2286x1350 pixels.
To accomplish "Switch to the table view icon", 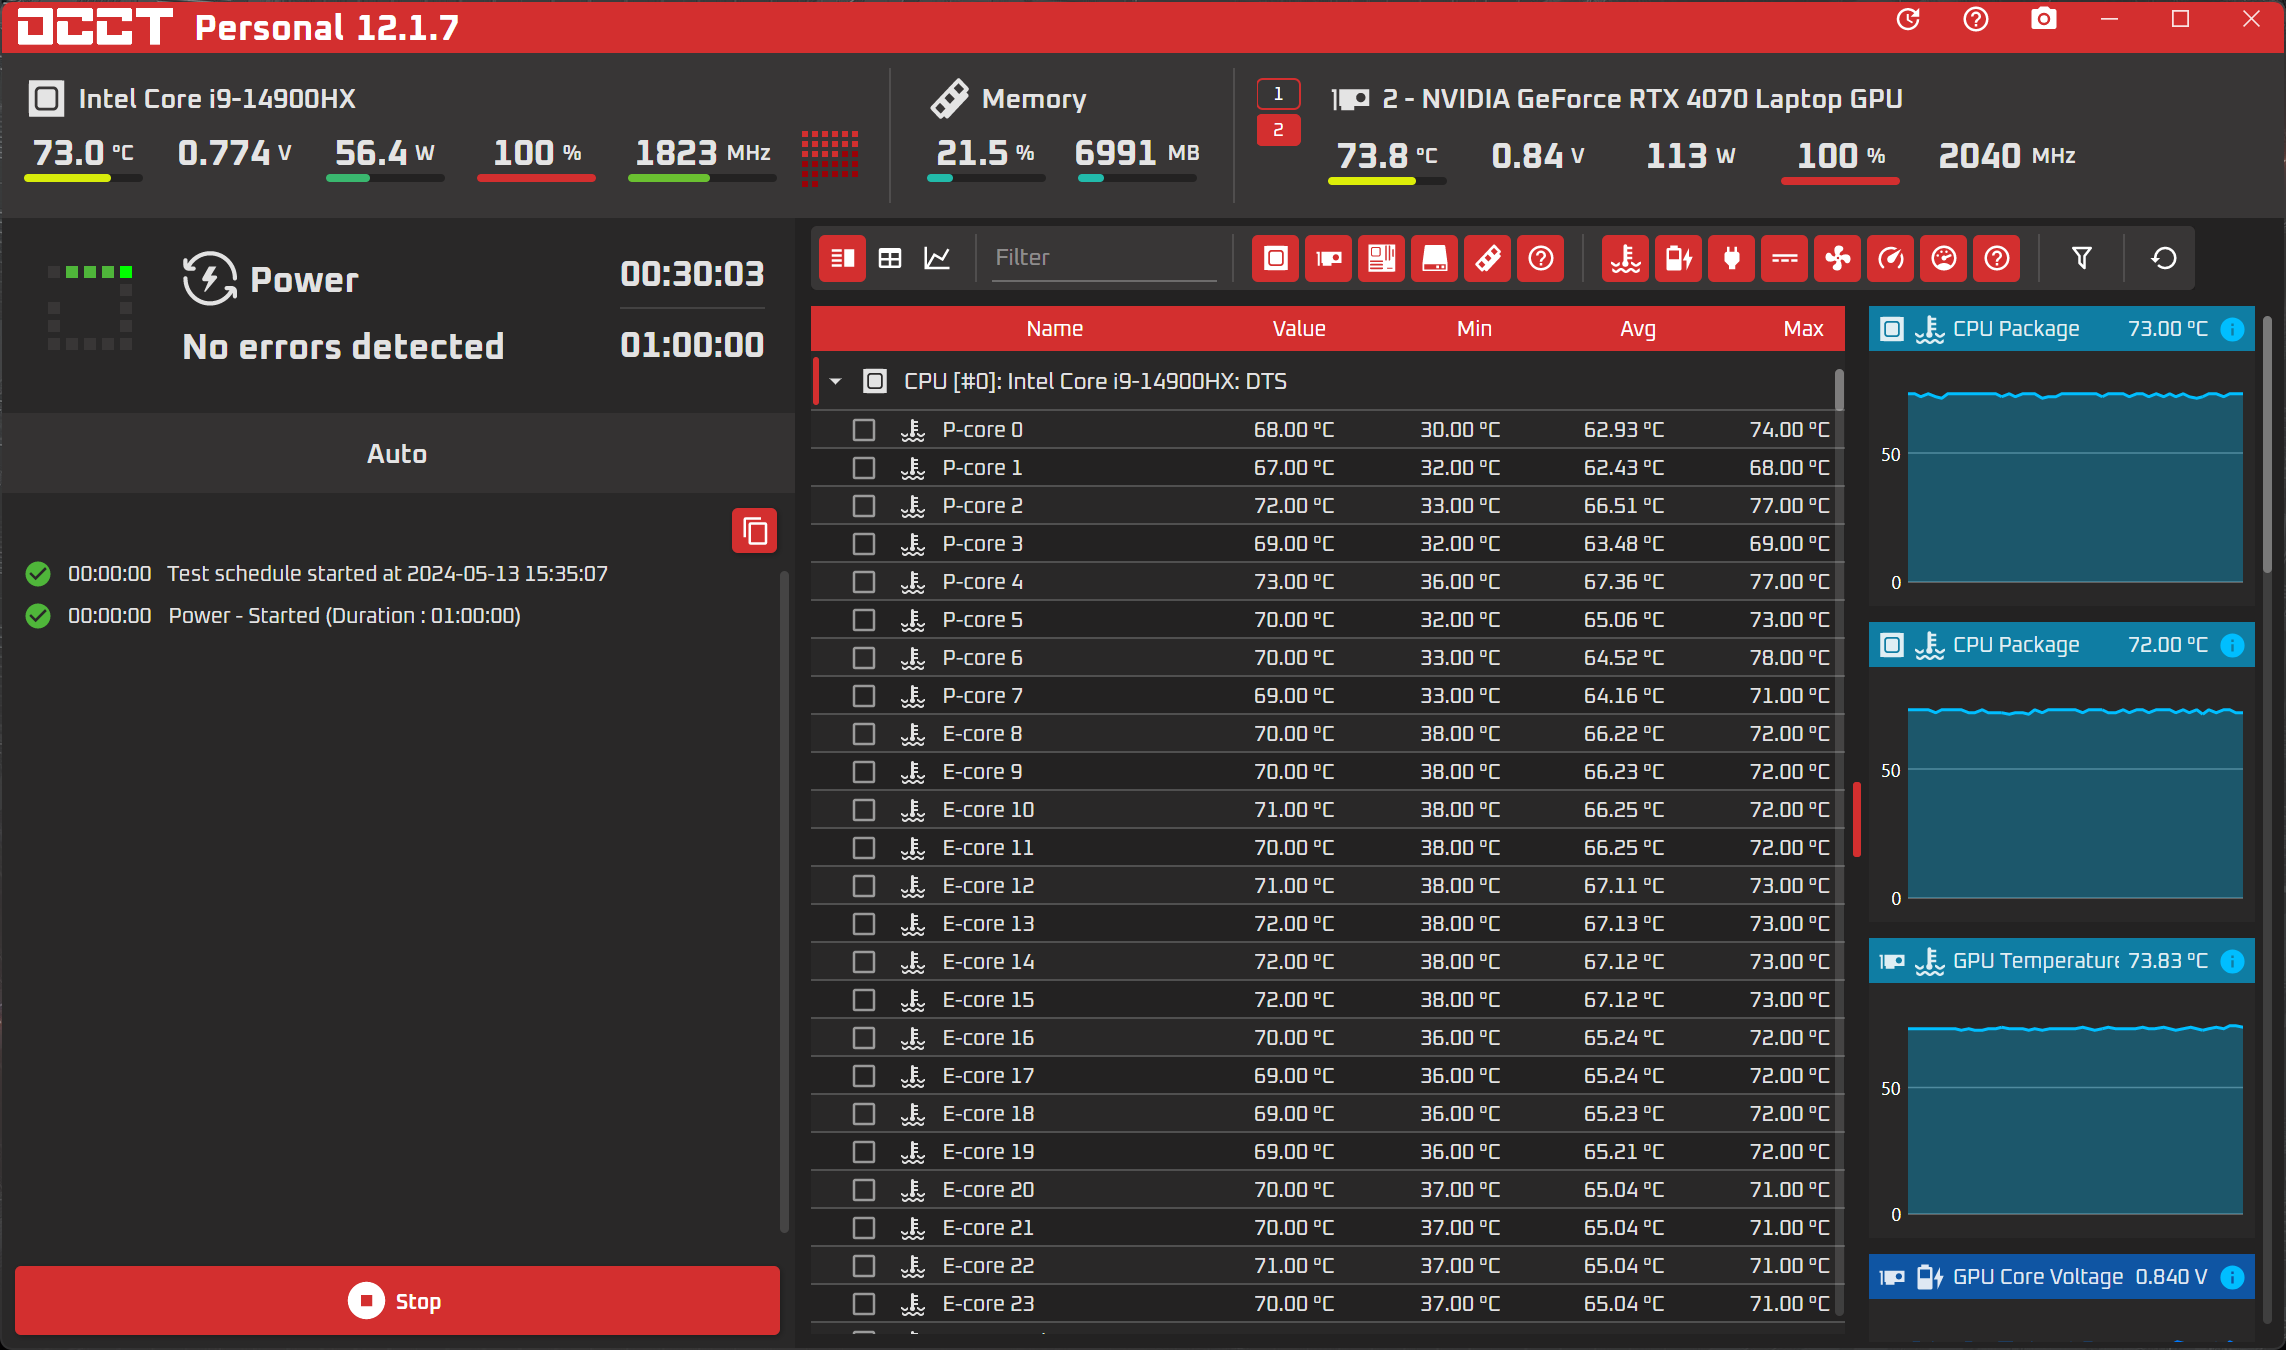I will pyautogui.click(x=890, y=258).
